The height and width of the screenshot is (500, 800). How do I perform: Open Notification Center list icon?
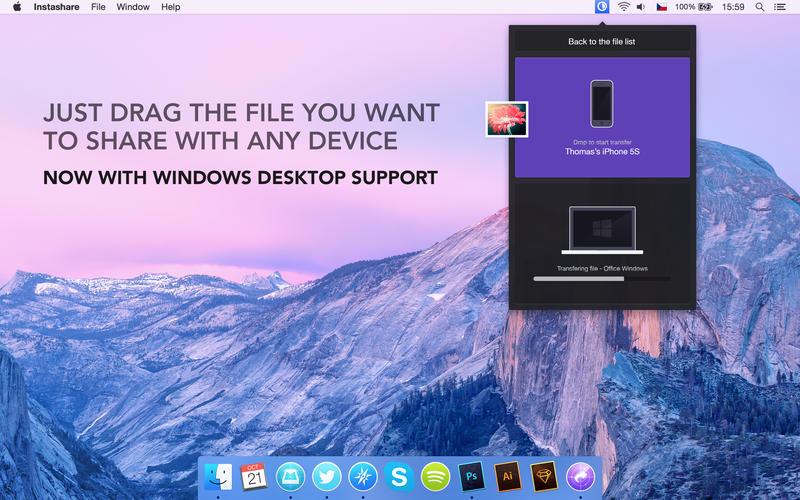pos(780,7)
